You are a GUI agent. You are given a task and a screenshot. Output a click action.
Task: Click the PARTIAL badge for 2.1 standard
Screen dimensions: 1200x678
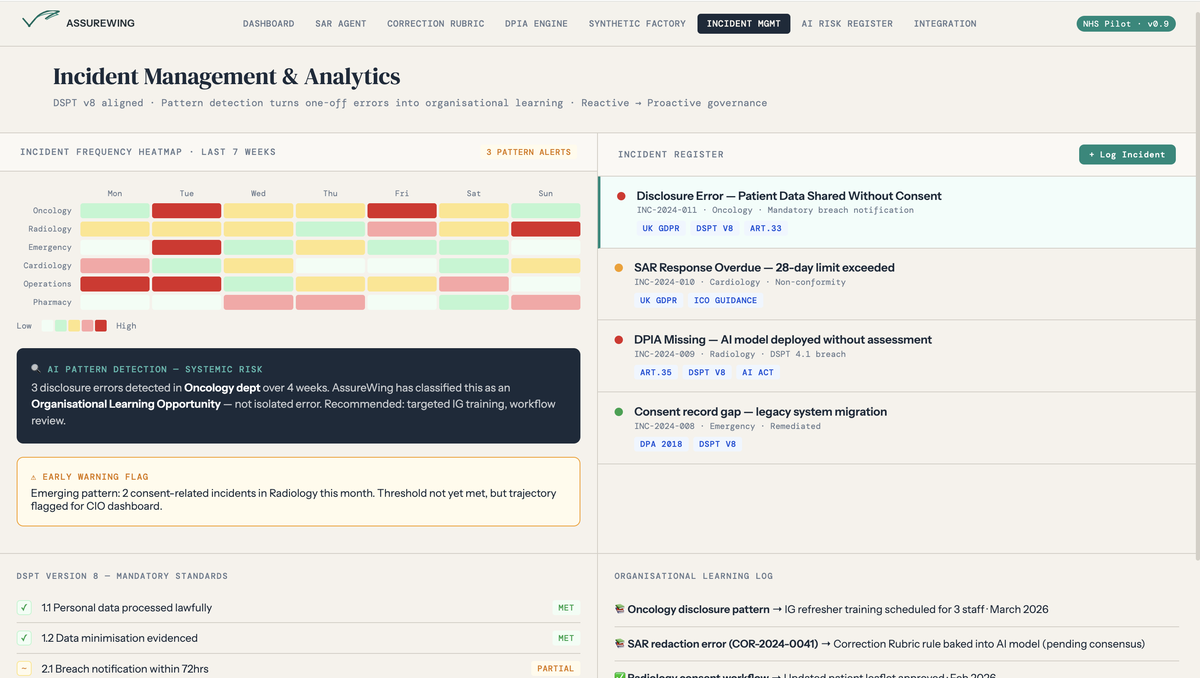pos(556,668)
